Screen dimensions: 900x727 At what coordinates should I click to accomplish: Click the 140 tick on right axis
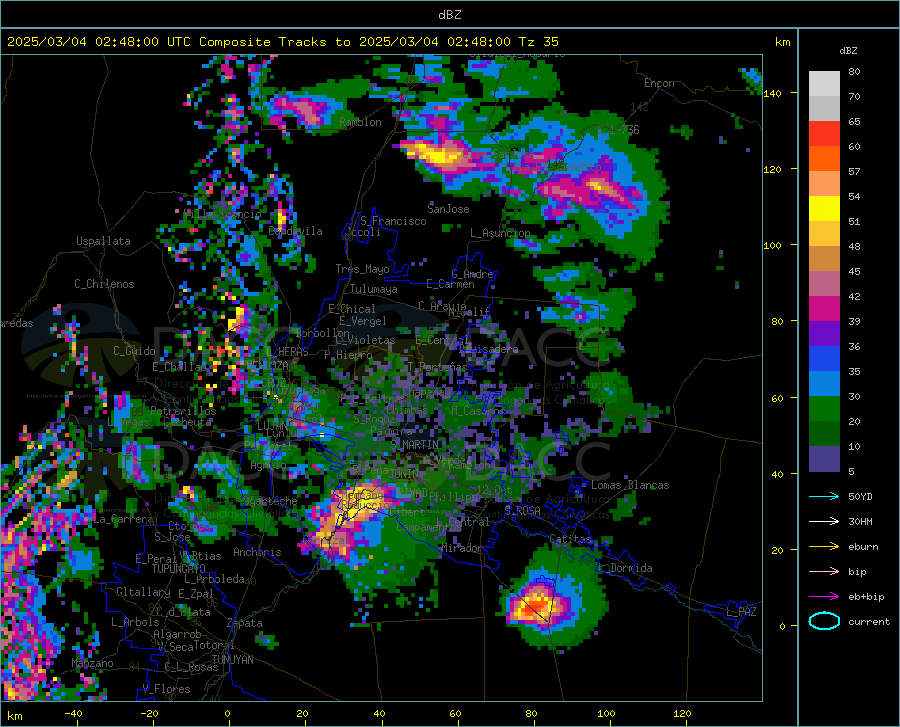tap(772, 93)
